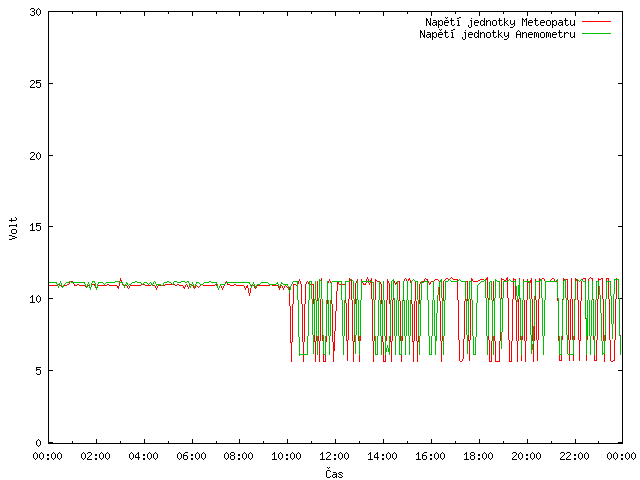Click the y-axis value 25

tap(36, 84)
